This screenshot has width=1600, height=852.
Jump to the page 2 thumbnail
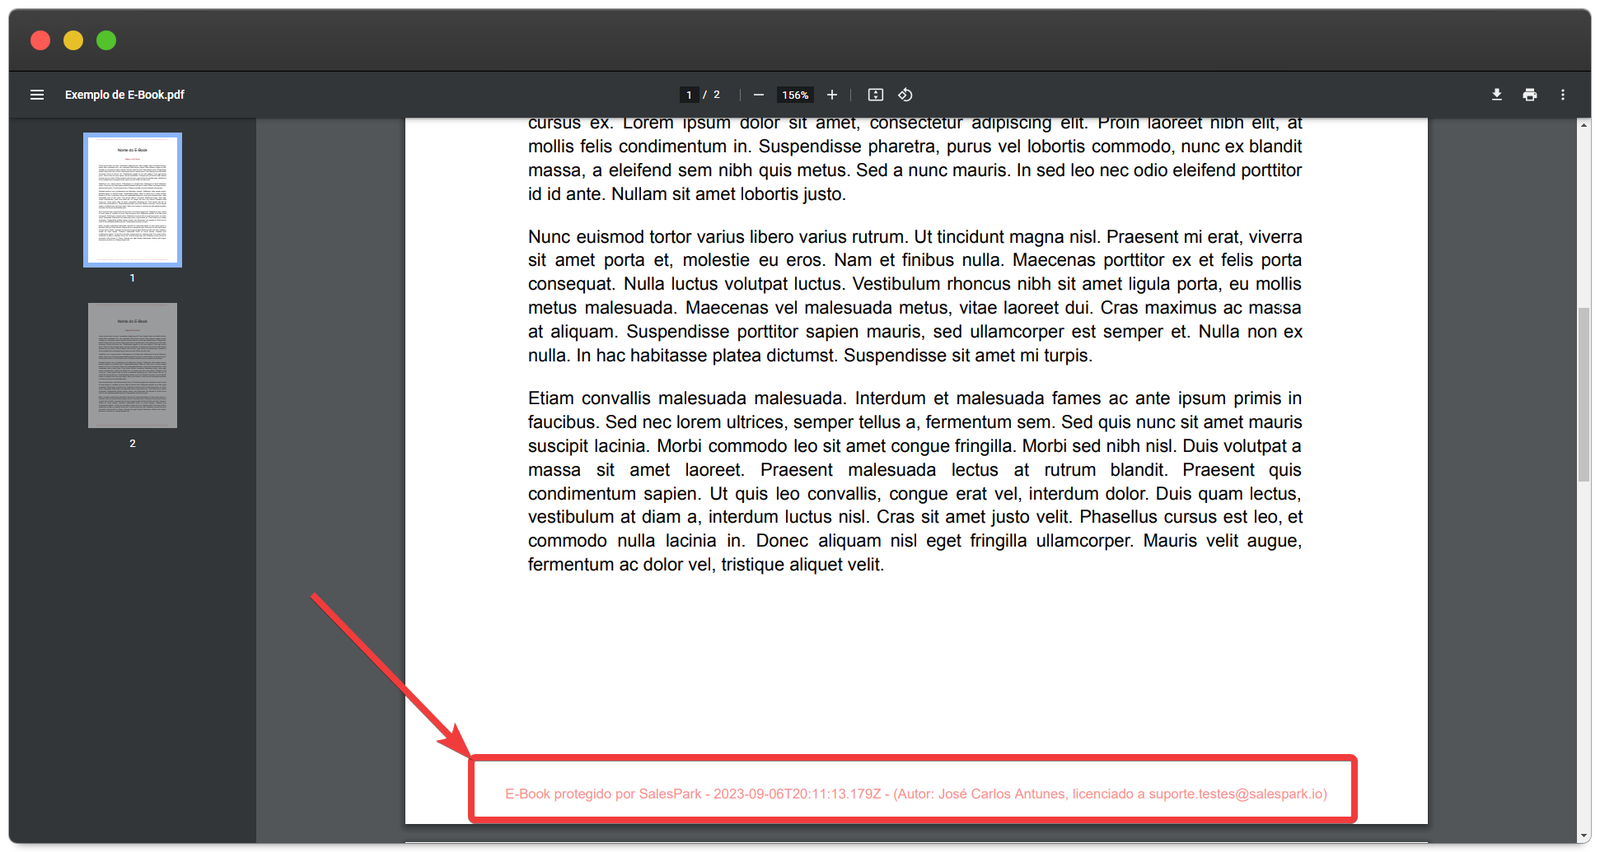132,366
